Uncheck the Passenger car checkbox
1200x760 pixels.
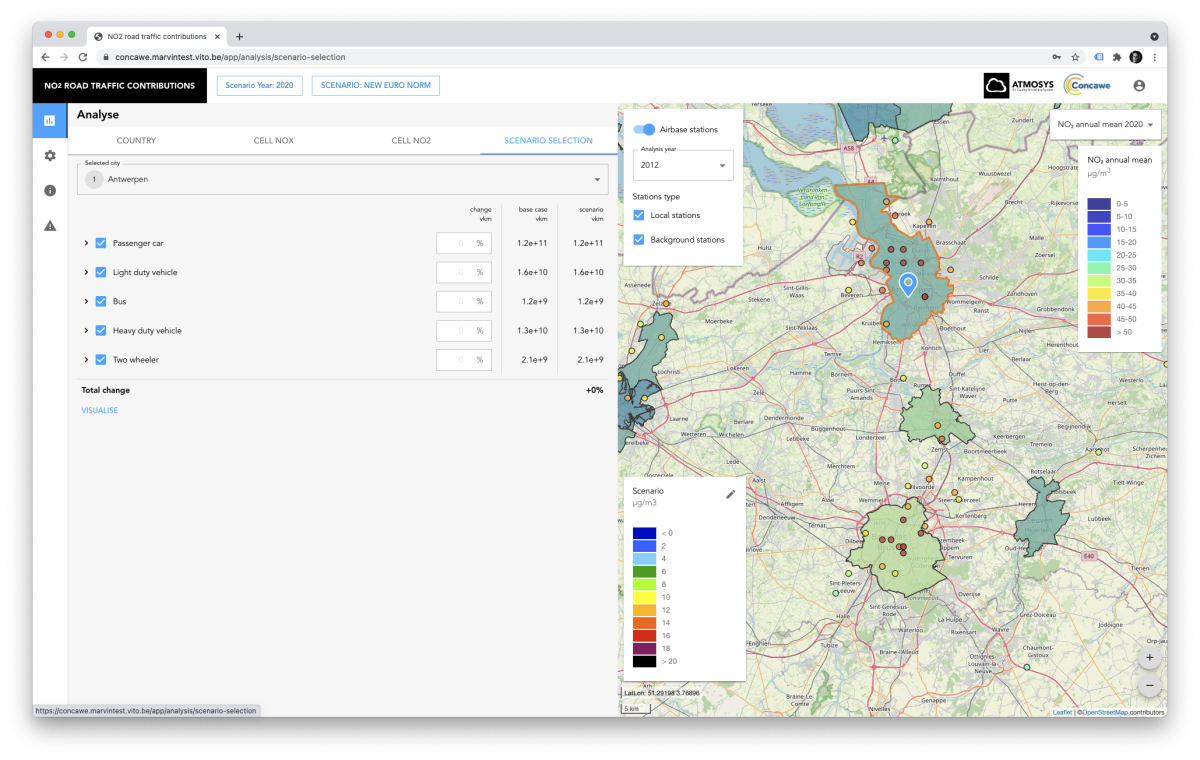click(101, 243)
